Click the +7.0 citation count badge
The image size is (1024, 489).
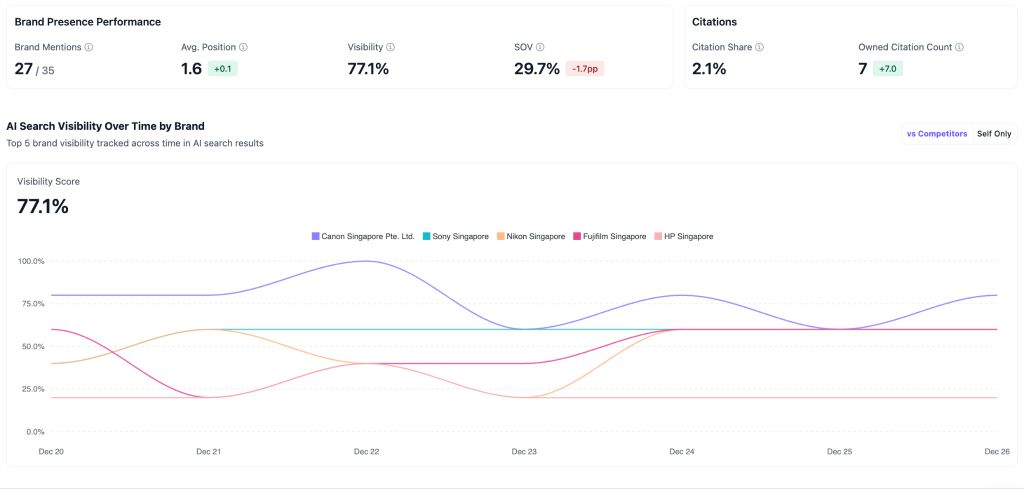888,69
